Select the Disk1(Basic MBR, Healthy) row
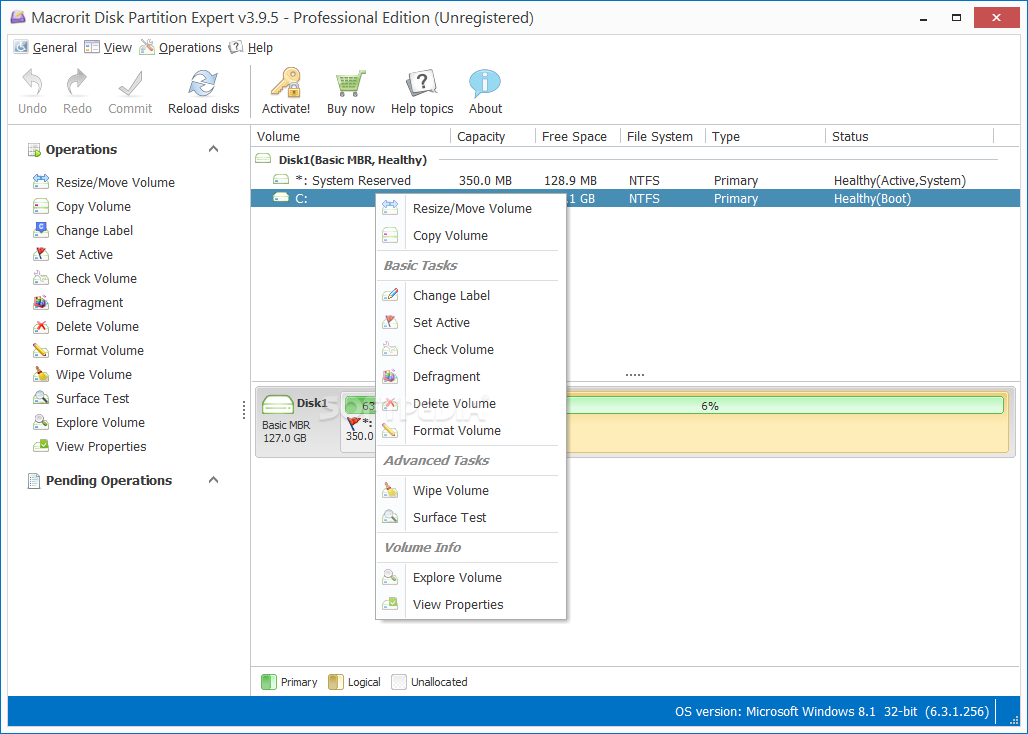 pyautogui.click(x=635, y=159)
